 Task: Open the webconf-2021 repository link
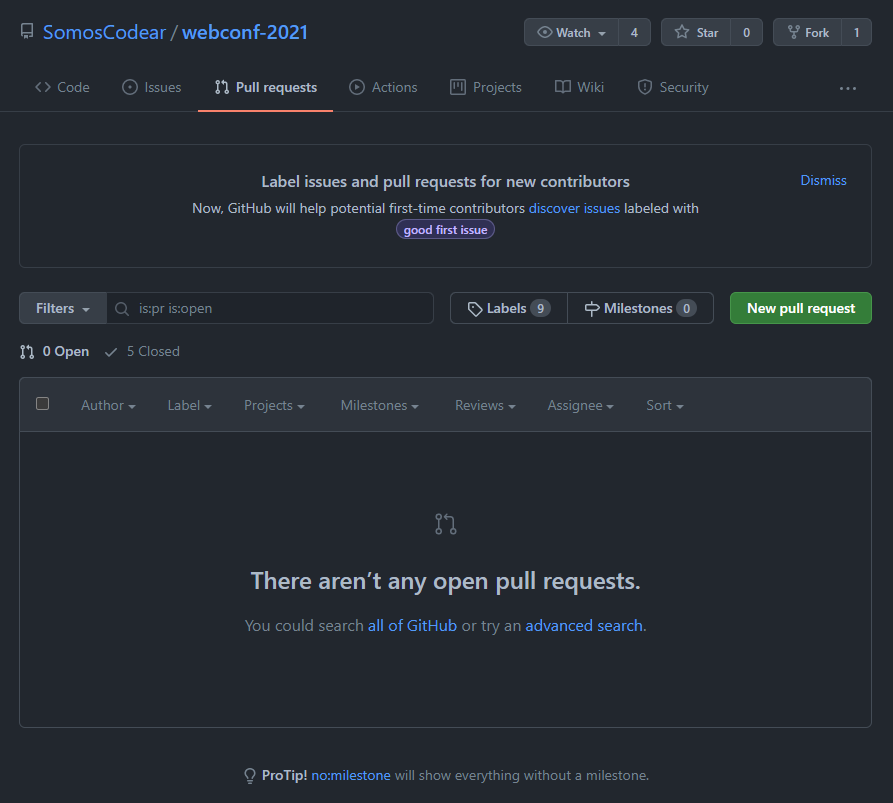pyautogui.click(x=245, y=32)
